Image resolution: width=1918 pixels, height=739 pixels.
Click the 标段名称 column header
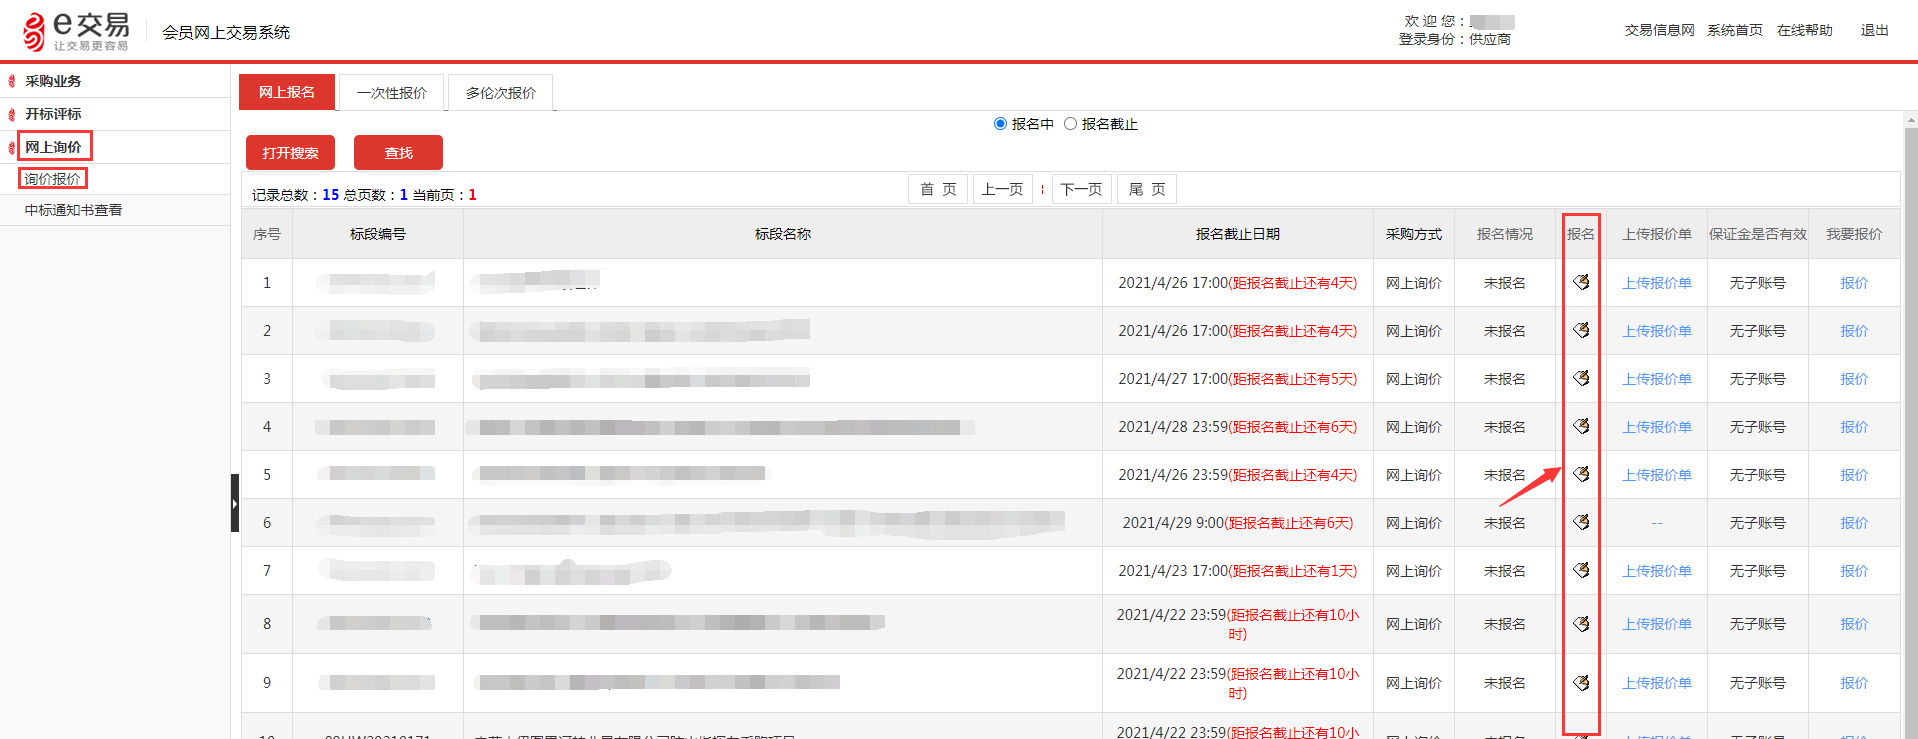783,234
